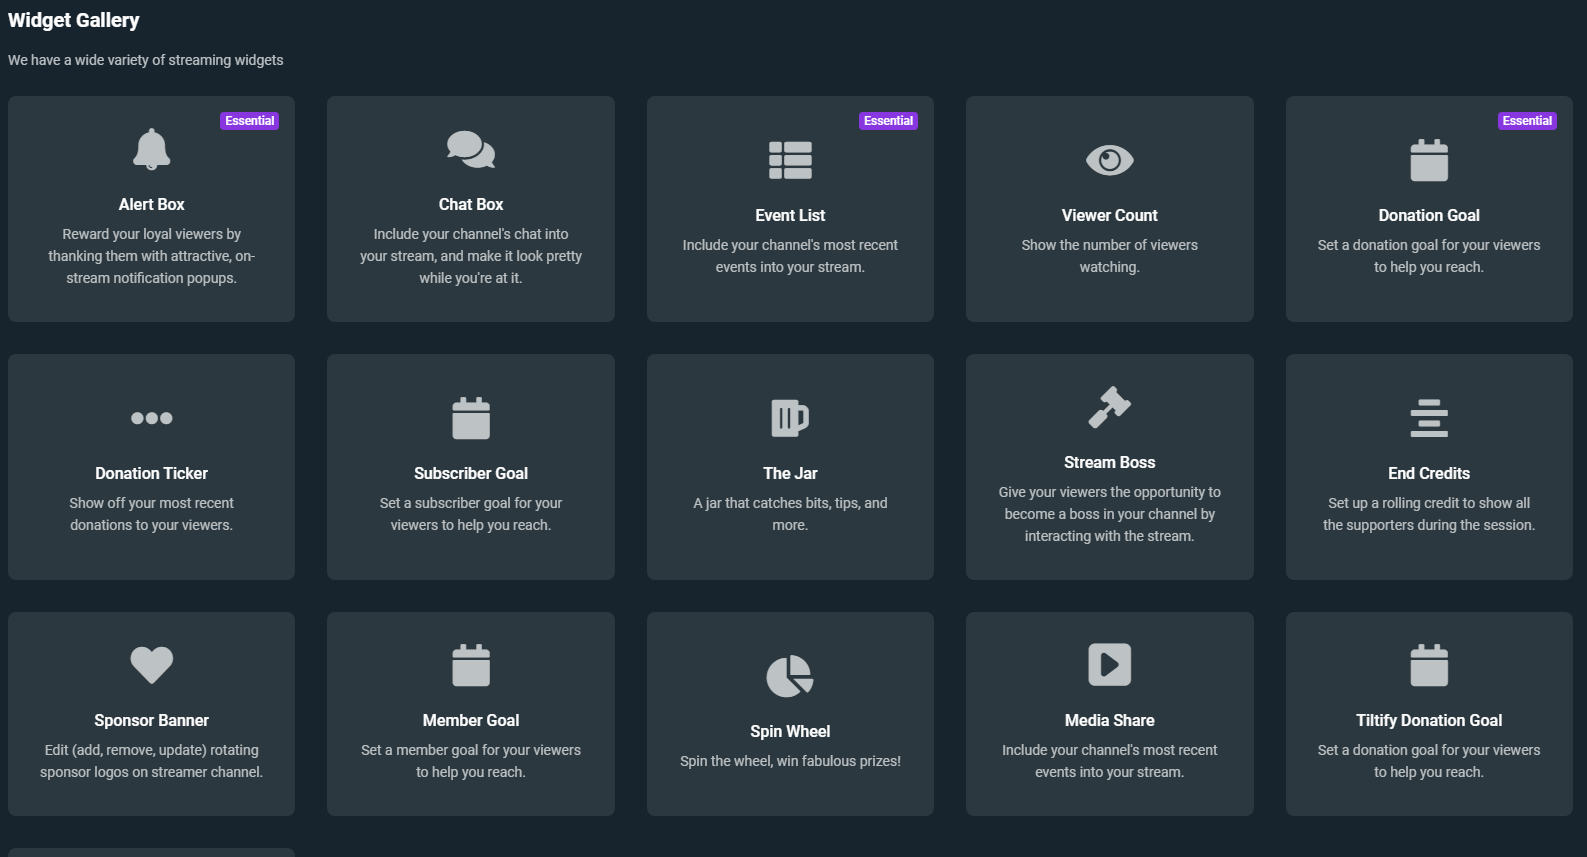Click 'Show the number of viewers' description

[x=1109, y=245]
